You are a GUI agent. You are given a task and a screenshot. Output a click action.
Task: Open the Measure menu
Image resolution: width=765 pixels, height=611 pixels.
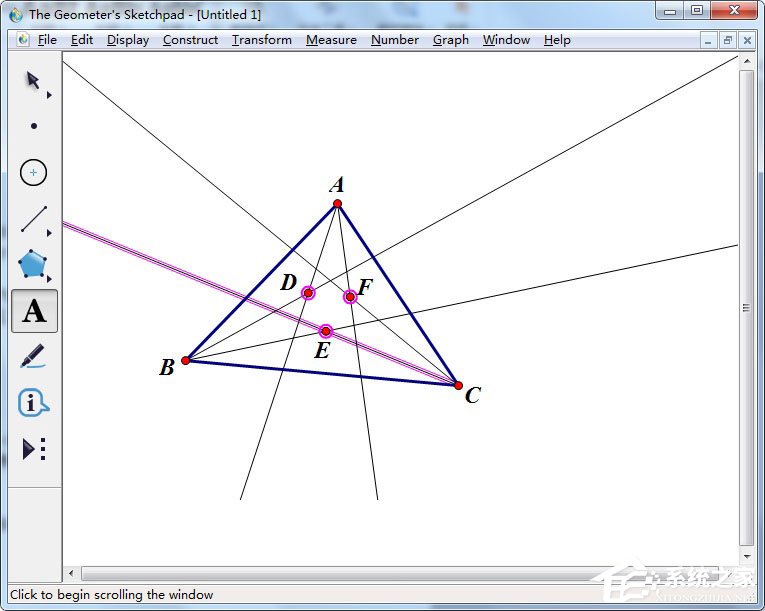coord(331,40)
